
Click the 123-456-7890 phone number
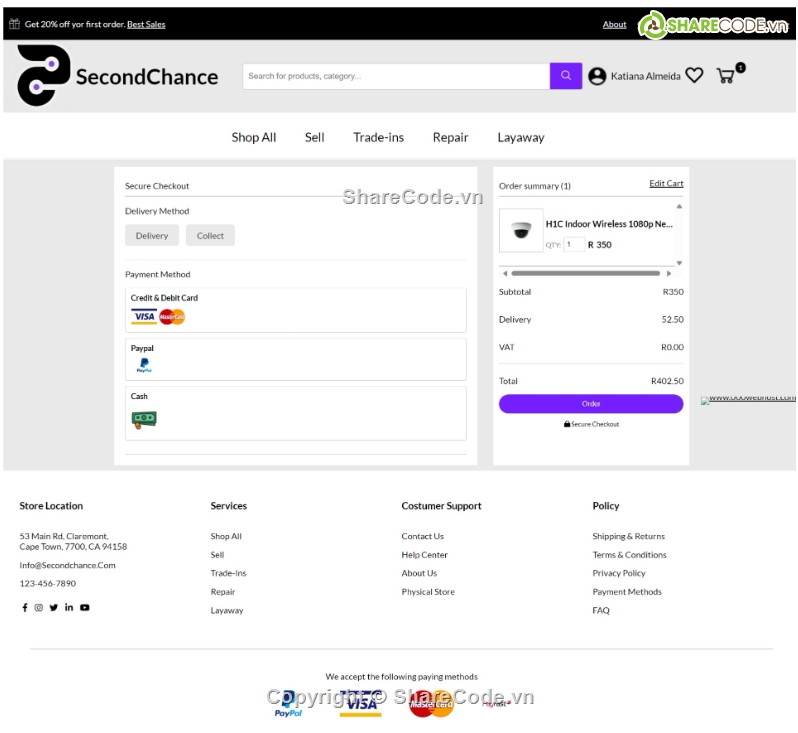pos(47,583)
